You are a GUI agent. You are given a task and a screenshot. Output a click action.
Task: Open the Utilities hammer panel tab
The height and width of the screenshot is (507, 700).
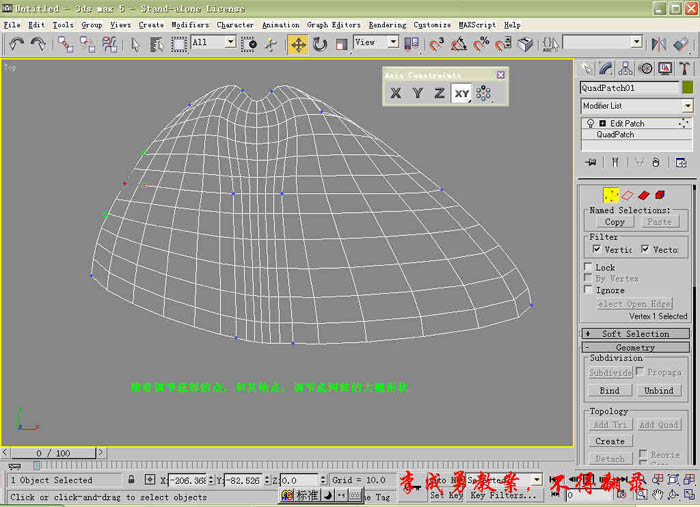coord(684,68)
